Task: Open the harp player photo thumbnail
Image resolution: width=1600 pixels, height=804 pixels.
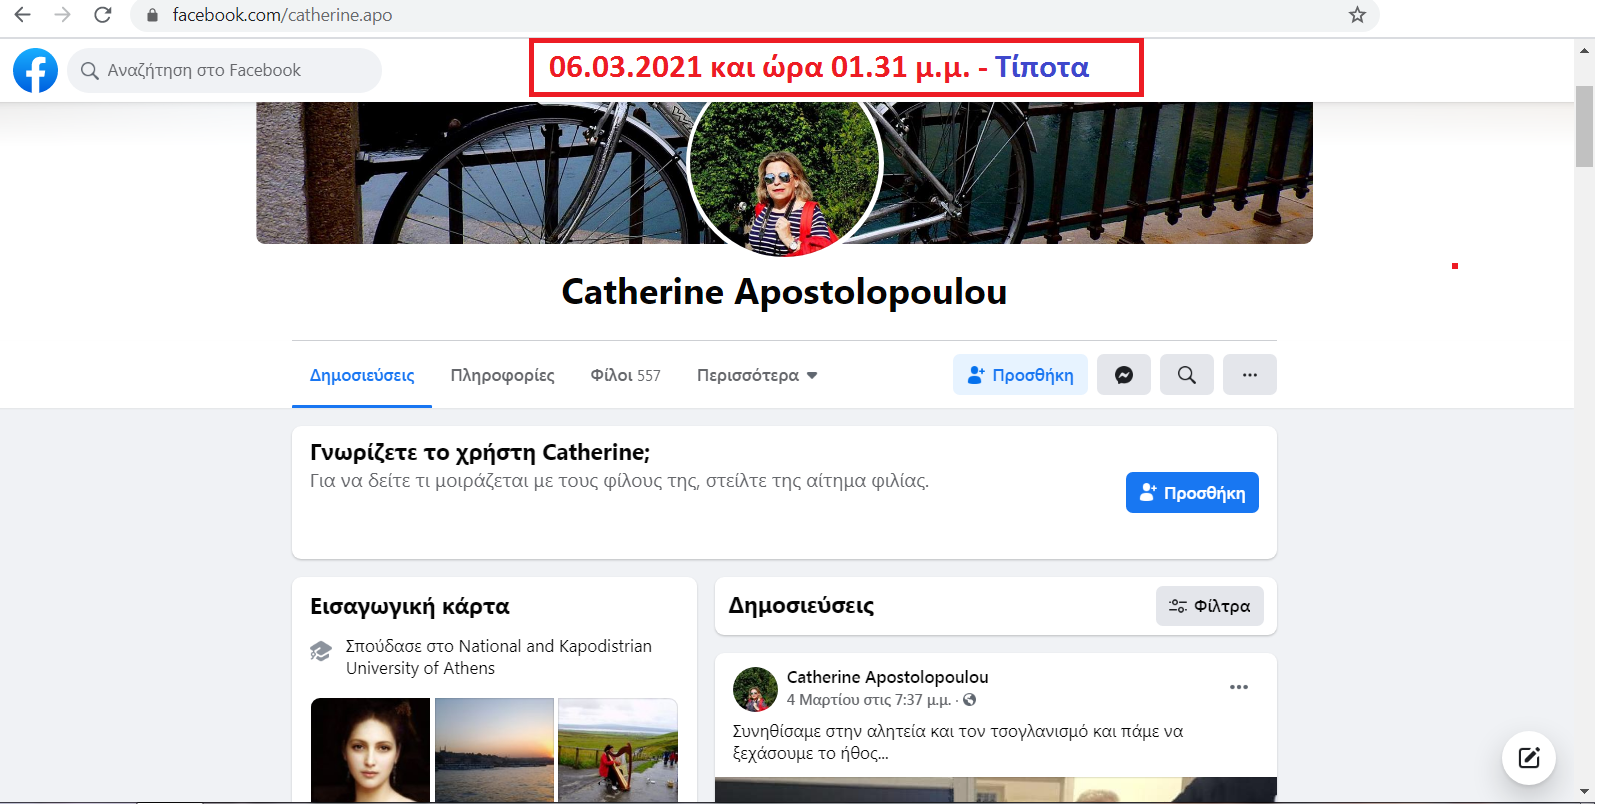Action: tap(618, 750)
